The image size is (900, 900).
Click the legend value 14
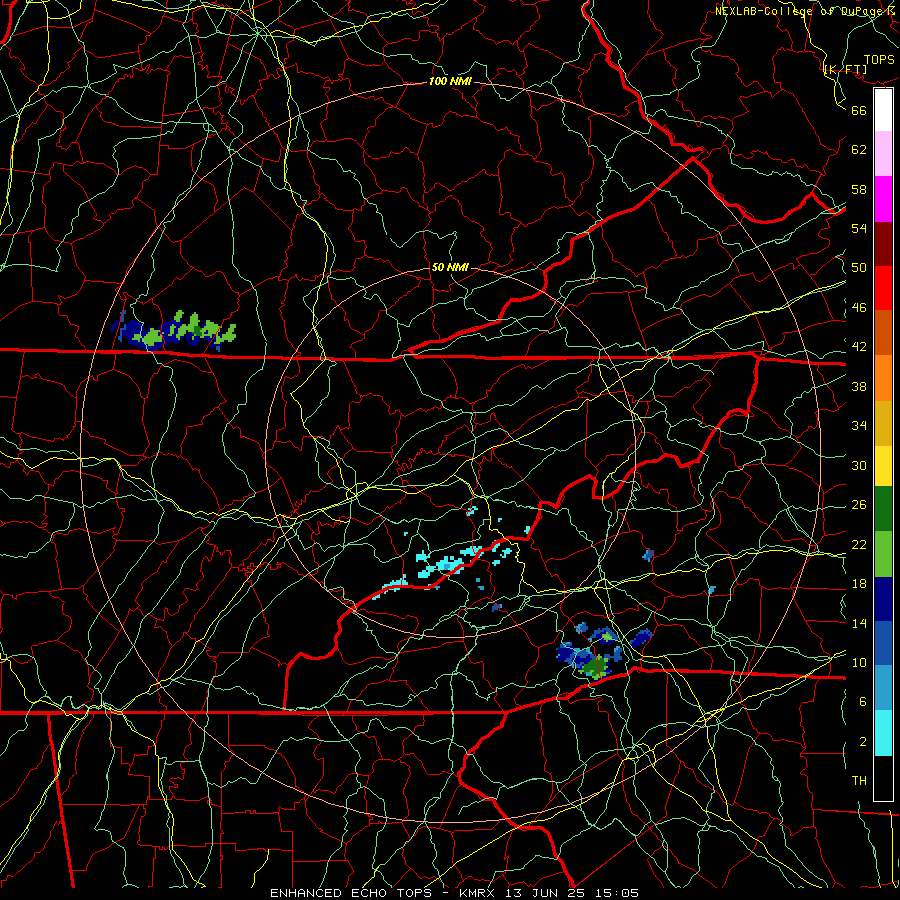(x=859, y=623)
